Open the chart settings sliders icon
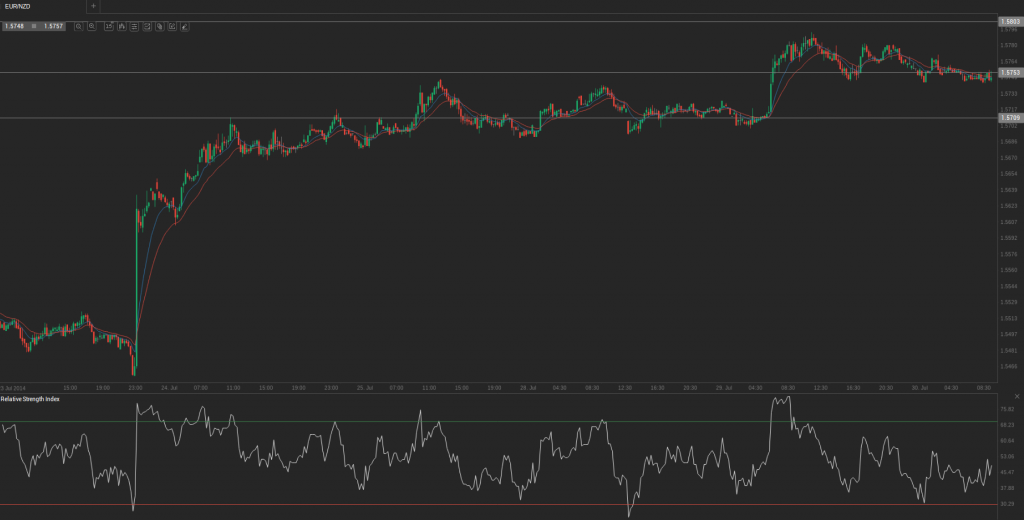 [x=134, y=26]
